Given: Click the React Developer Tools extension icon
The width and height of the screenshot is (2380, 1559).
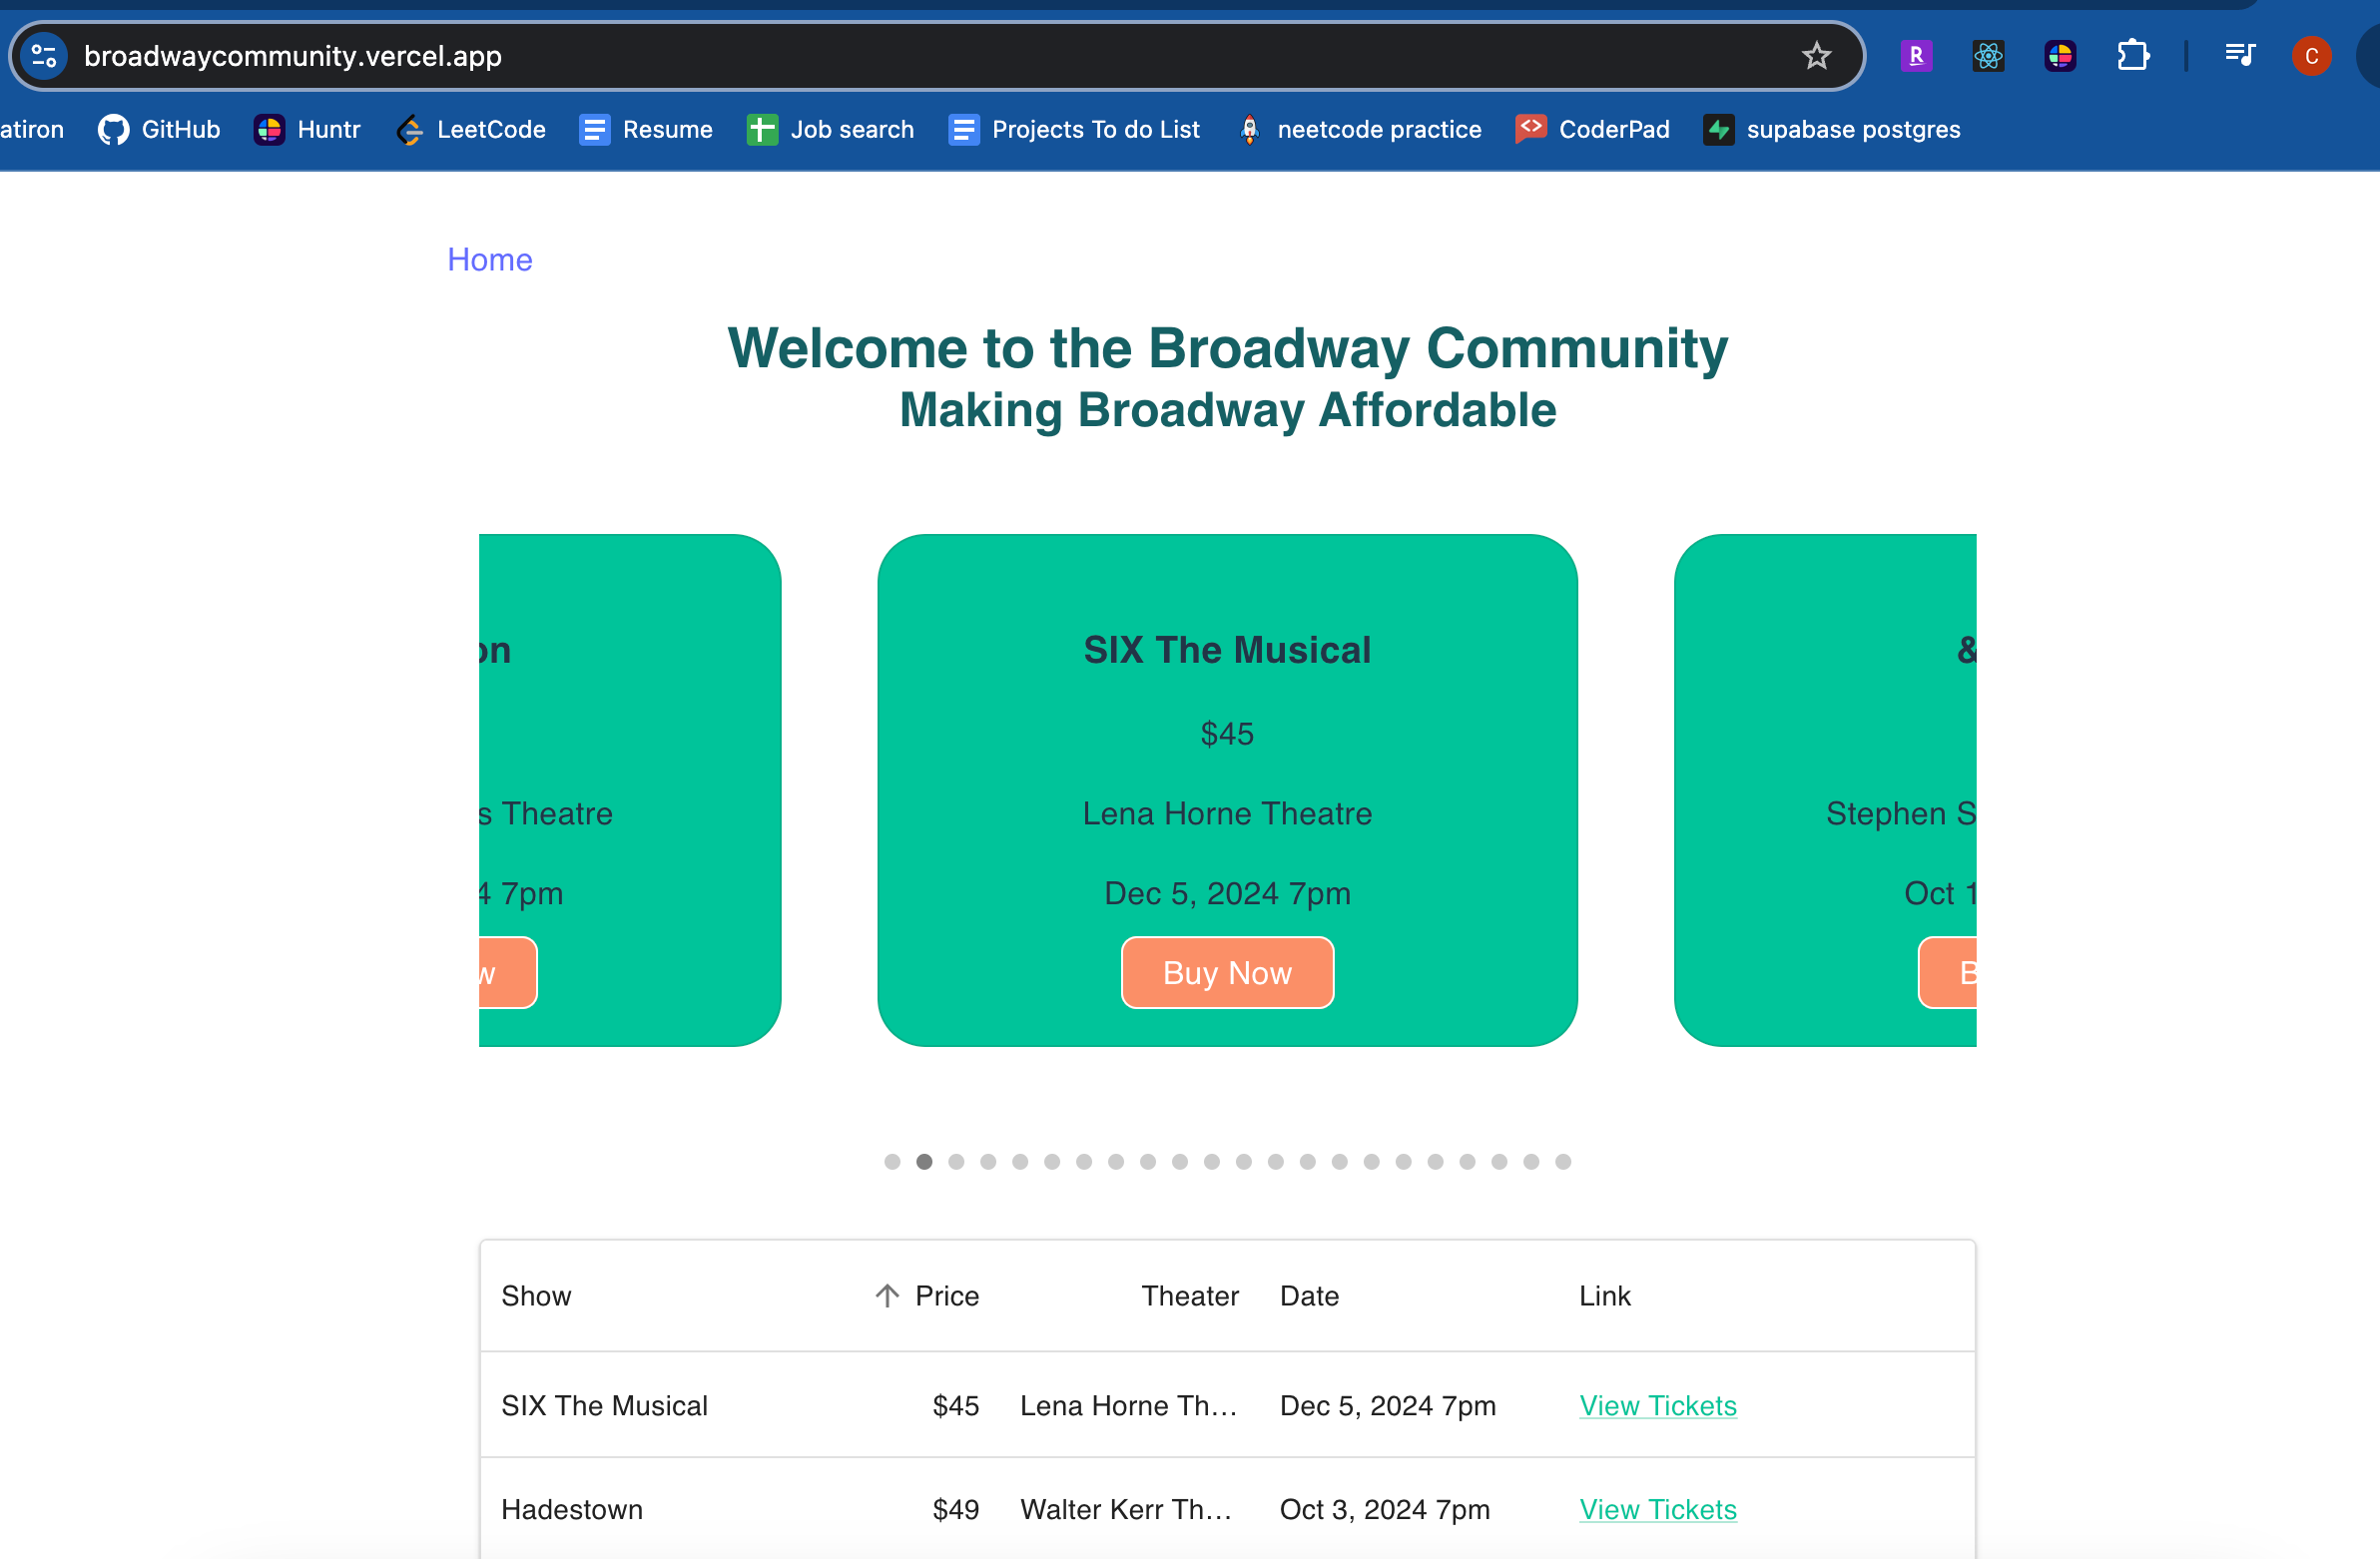Looking at the screenshot, I should [x=1987, y=56].
